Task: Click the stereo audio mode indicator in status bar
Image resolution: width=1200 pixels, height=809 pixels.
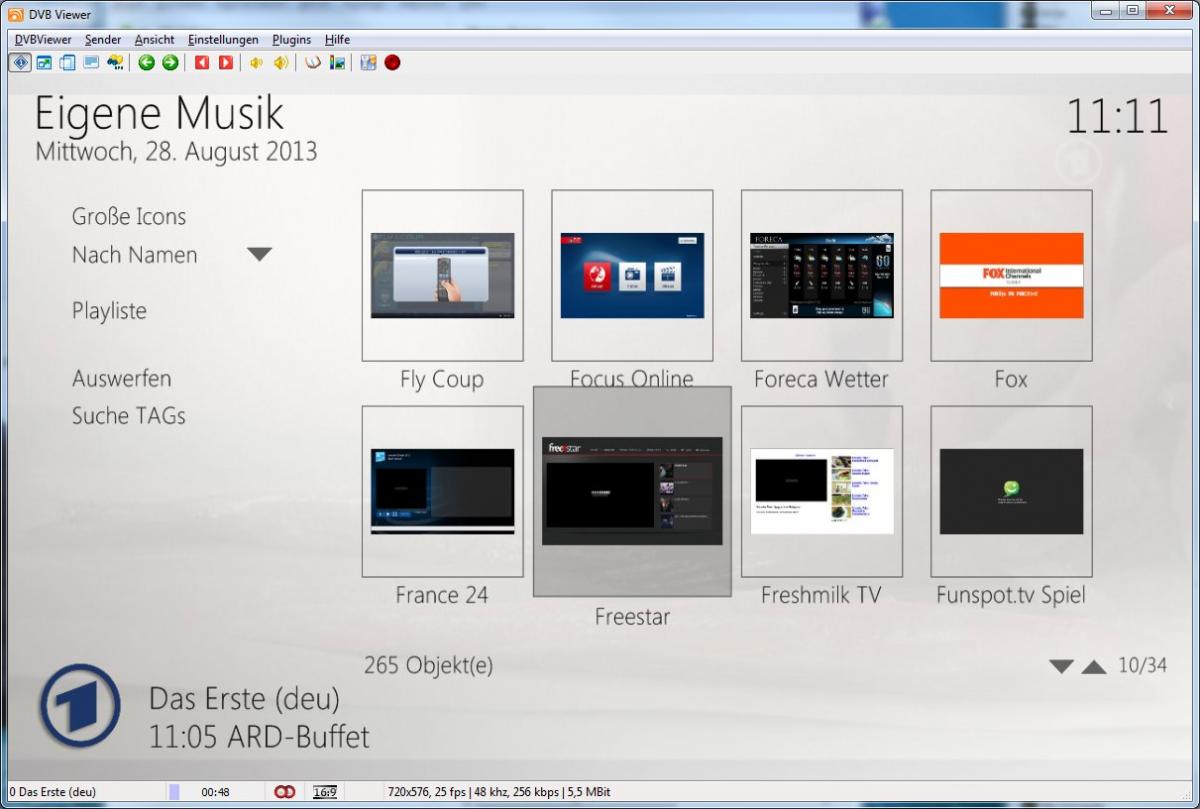Action: pos(285,792)
